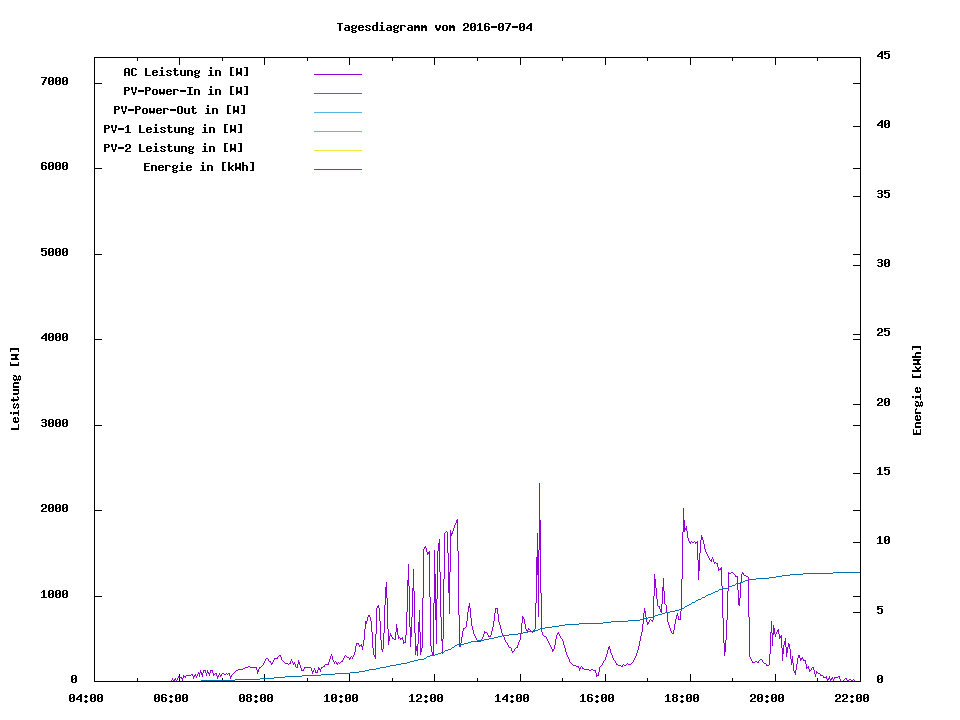This screenshot has height=720, width=960.
Task: Select the 45 value on right axis
Action: pos(884,55)
